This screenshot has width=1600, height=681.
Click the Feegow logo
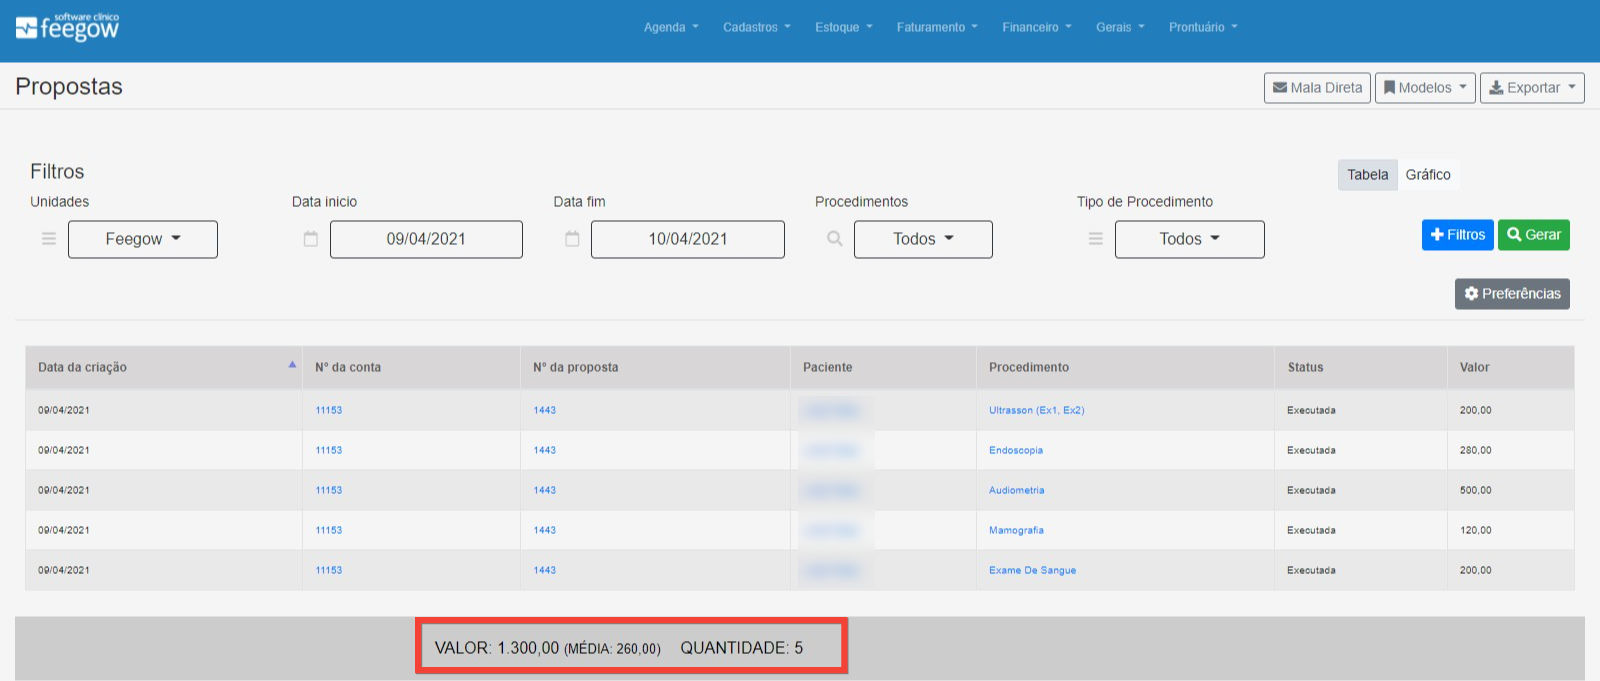pyautogui.click(x=67, y=27)
